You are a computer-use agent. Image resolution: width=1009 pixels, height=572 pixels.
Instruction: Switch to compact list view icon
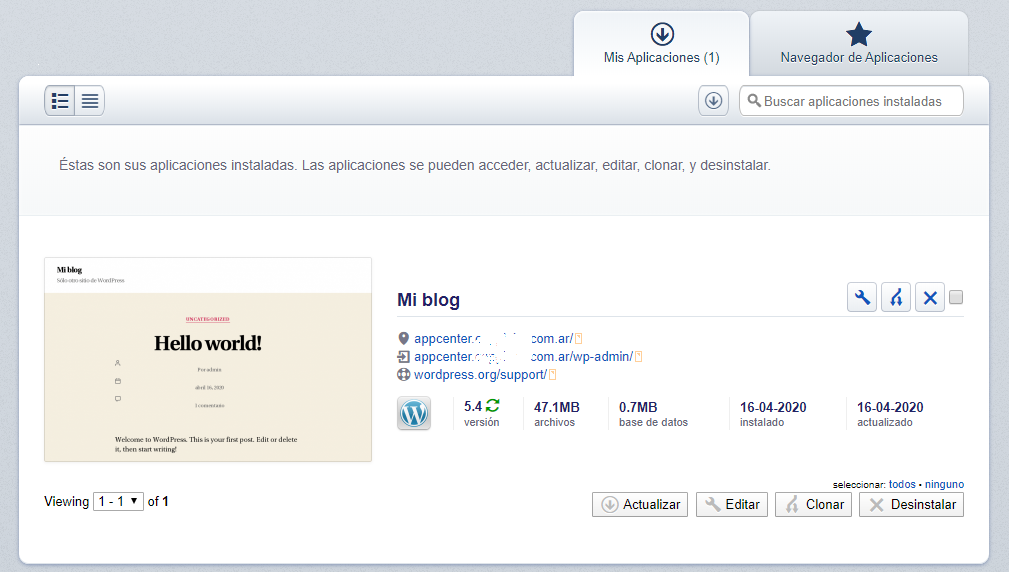[89, 101]
